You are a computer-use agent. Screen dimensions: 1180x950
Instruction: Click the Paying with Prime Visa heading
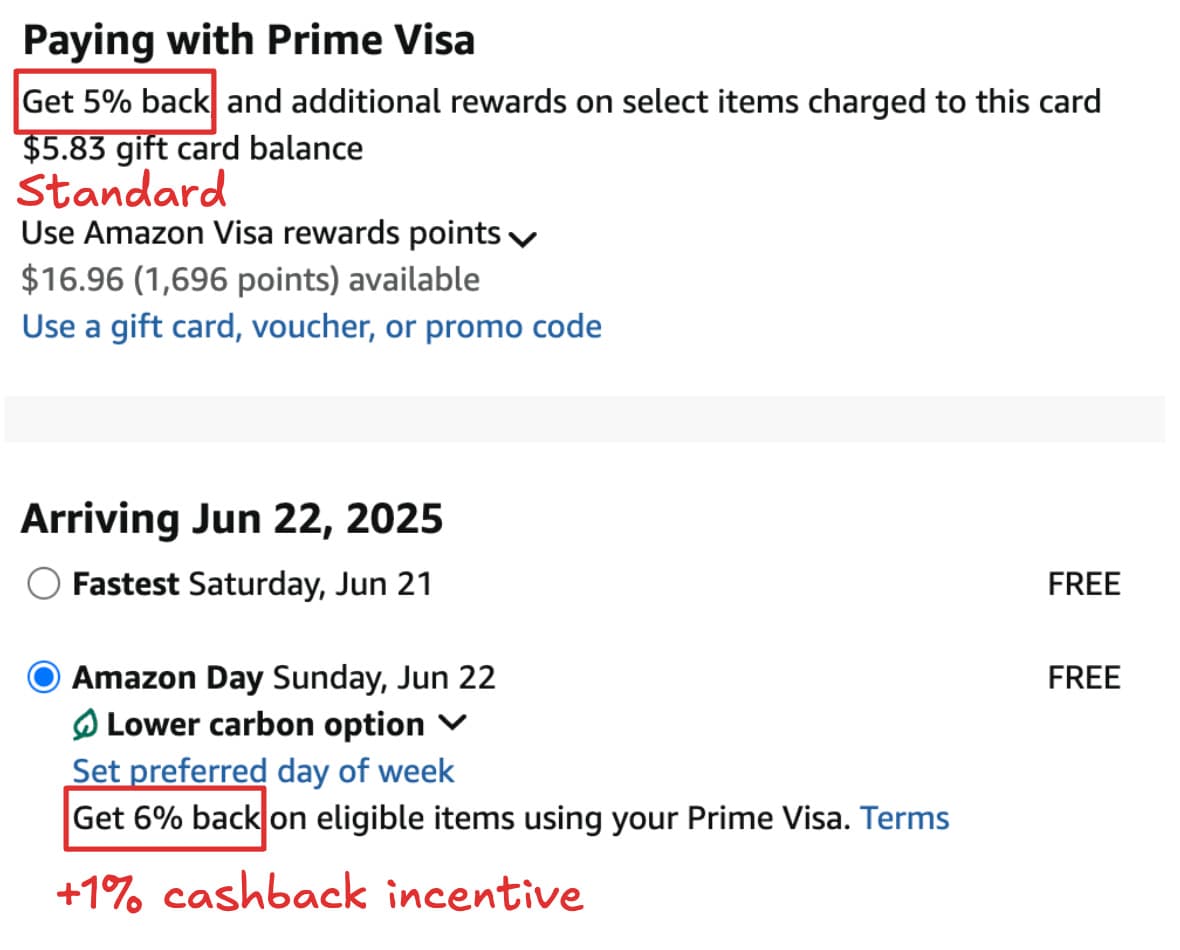pyautogui.click(x=249, y=41)
